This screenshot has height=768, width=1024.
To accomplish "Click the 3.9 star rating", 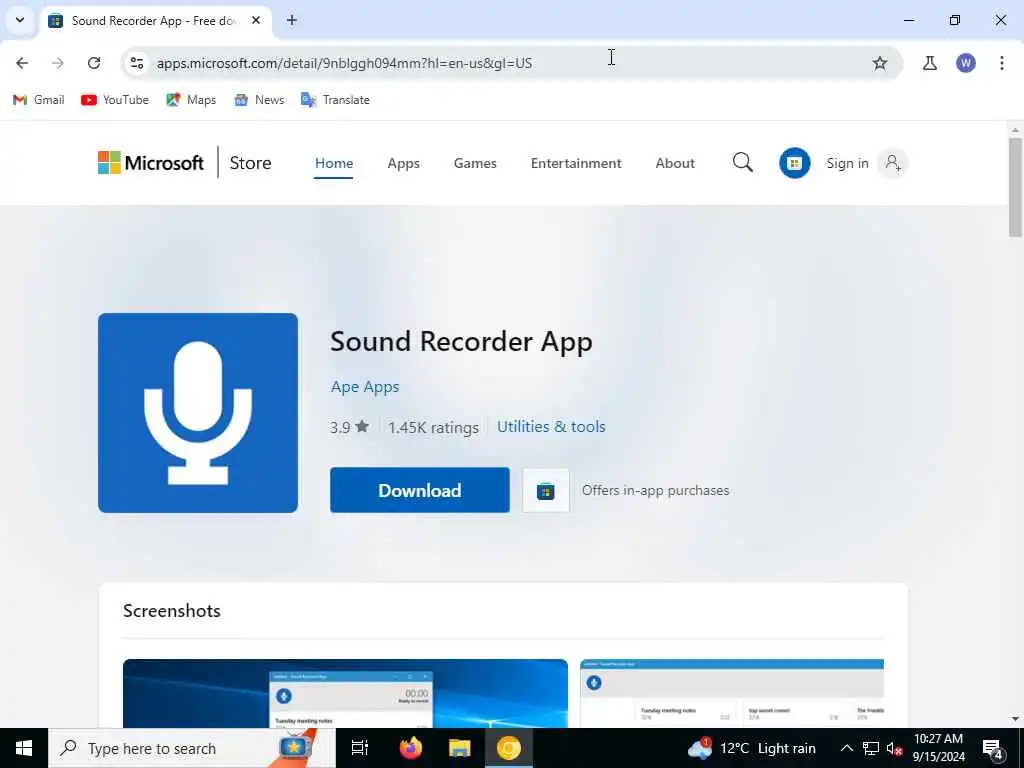I will tap(349, 427).
